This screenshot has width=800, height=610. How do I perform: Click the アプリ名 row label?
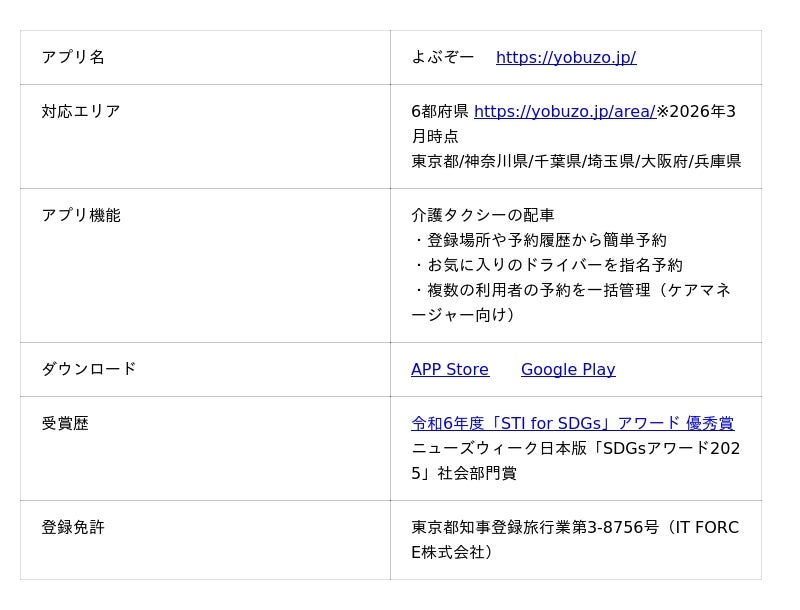(x=73, y=58)
